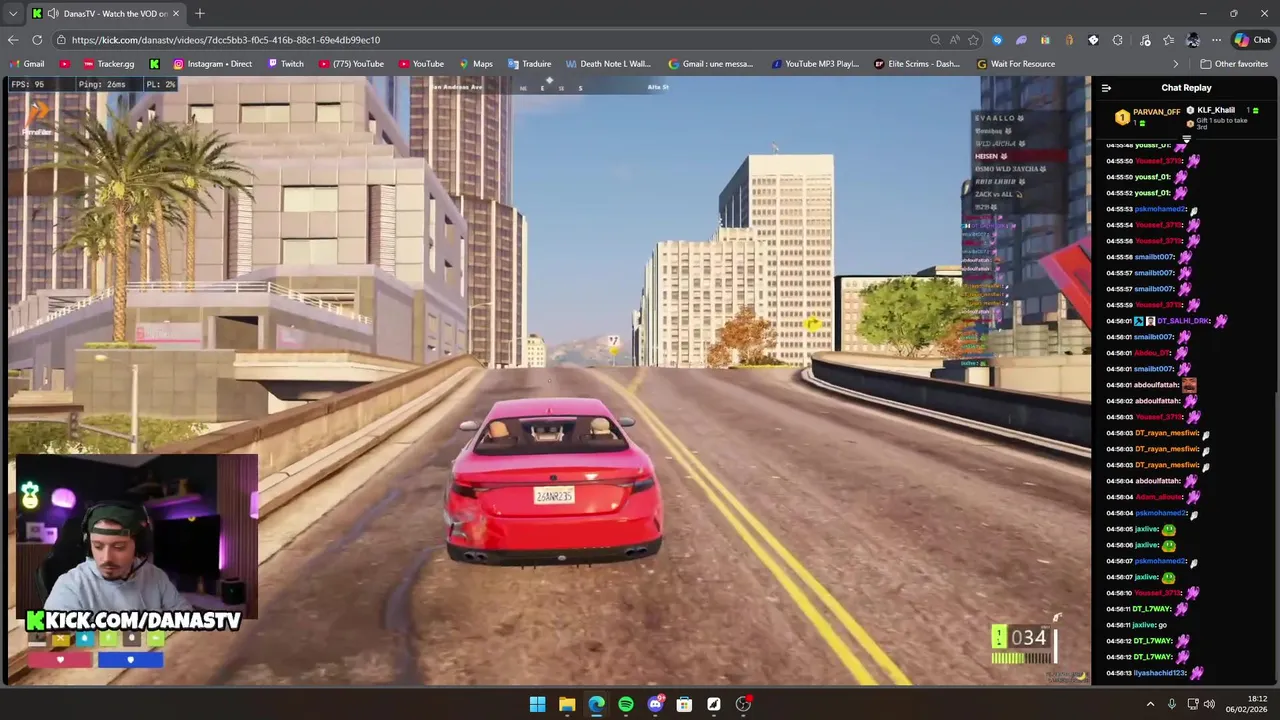Screen dimensions: 1280x720
Task: Open a new tab with the plus button
Action: 200,13
